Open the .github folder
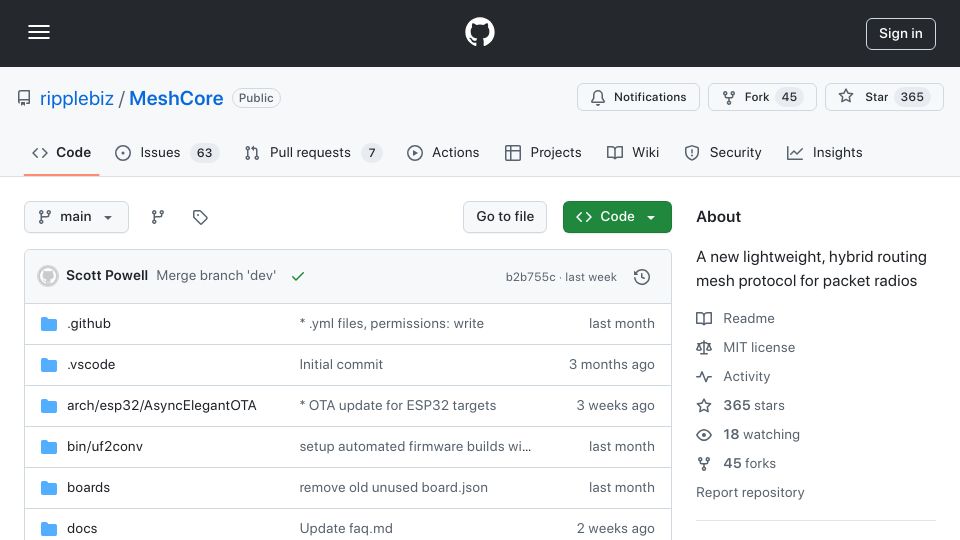 (89, 323)
